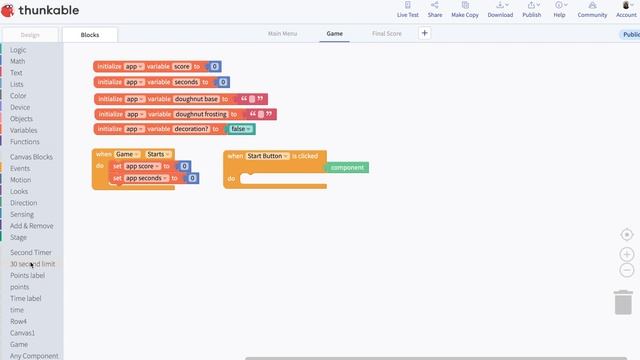The image size is (640, 360).
Task: Select the Game screen tab
Action: [x=334, y=33]
